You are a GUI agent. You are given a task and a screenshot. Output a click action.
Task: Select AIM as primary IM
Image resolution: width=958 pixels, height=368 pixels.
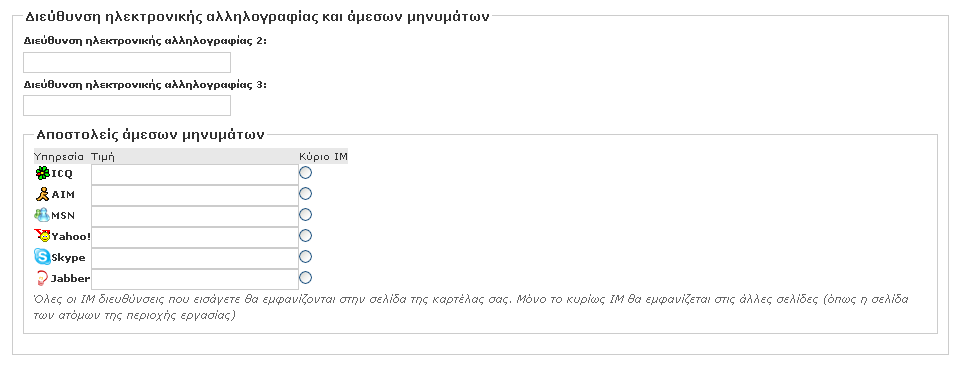(305, 194)
